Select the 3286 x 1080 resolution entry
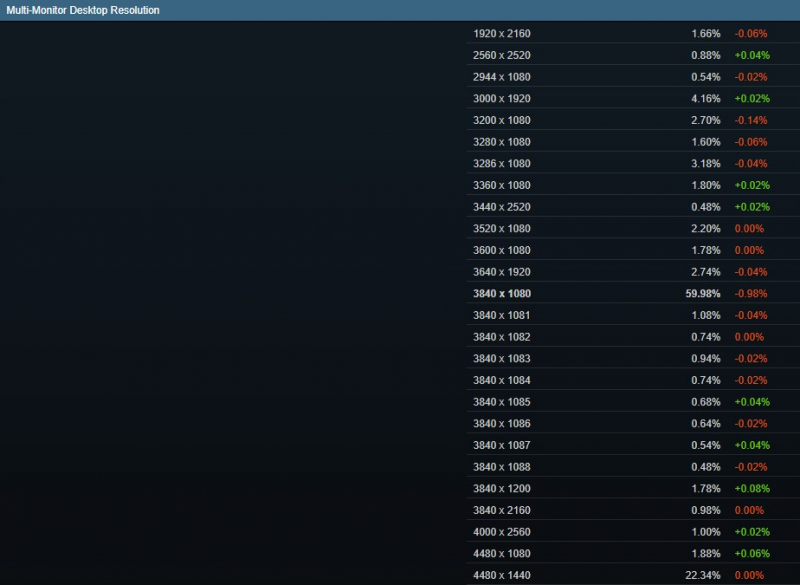800x585 pixels. pyautogui.click(x=502, y=164)
